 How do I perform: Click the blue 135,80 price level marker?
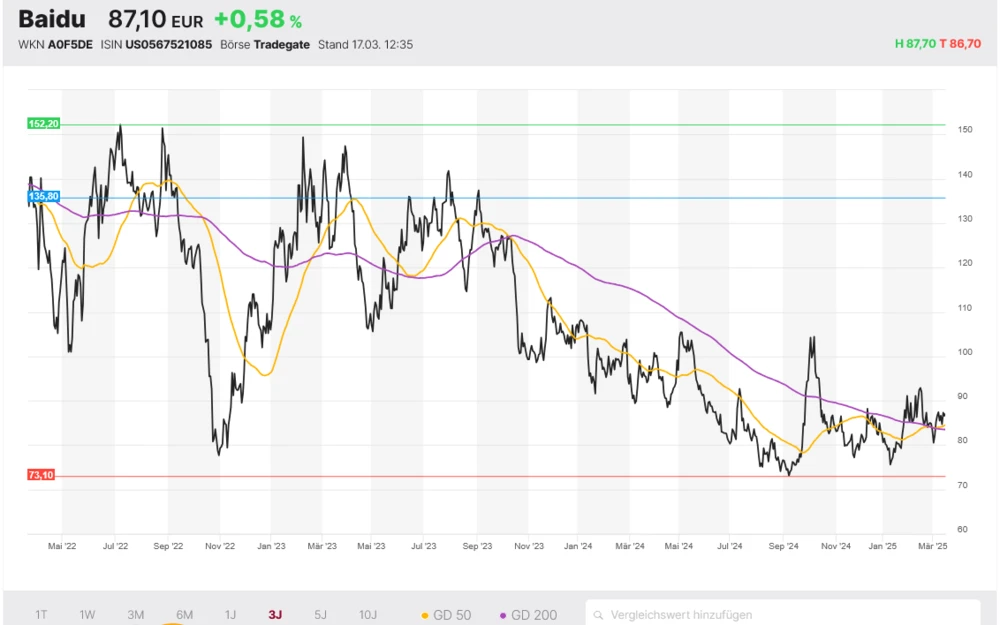click(x=44, y=197)
